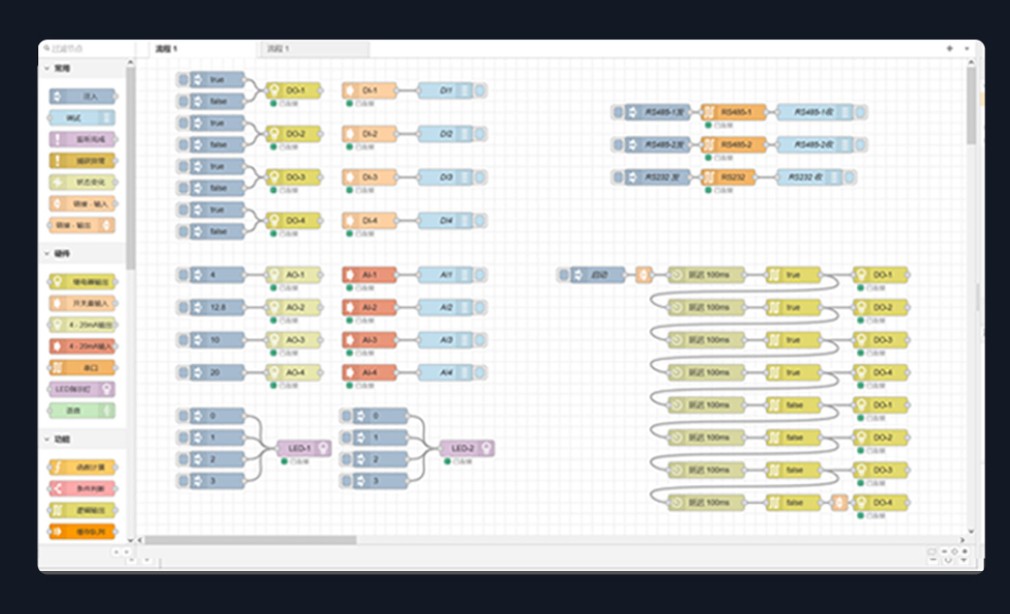Viewport: 1010px width, 614px height.
Task: Select the AO-2 analog output node
Action: coord(294,308)
